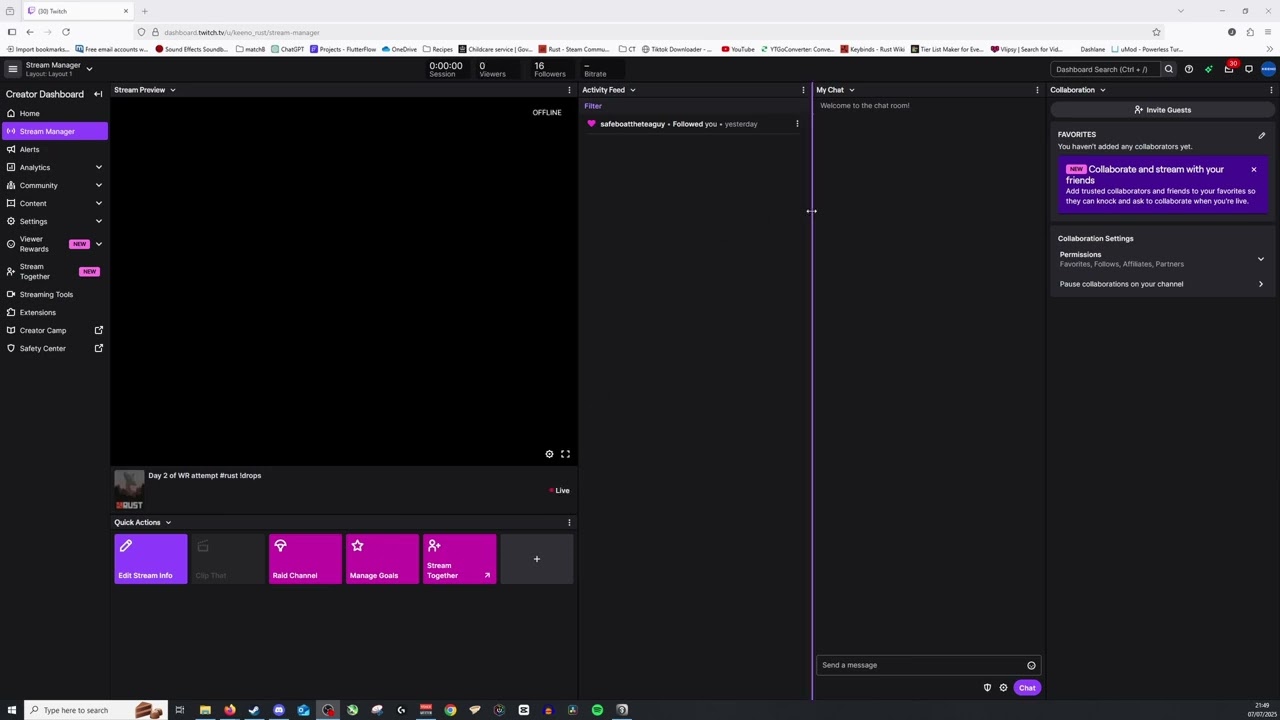Open Quick Actions panel options menu
This screenshot has width=1280, height=720.
(569, 522)
